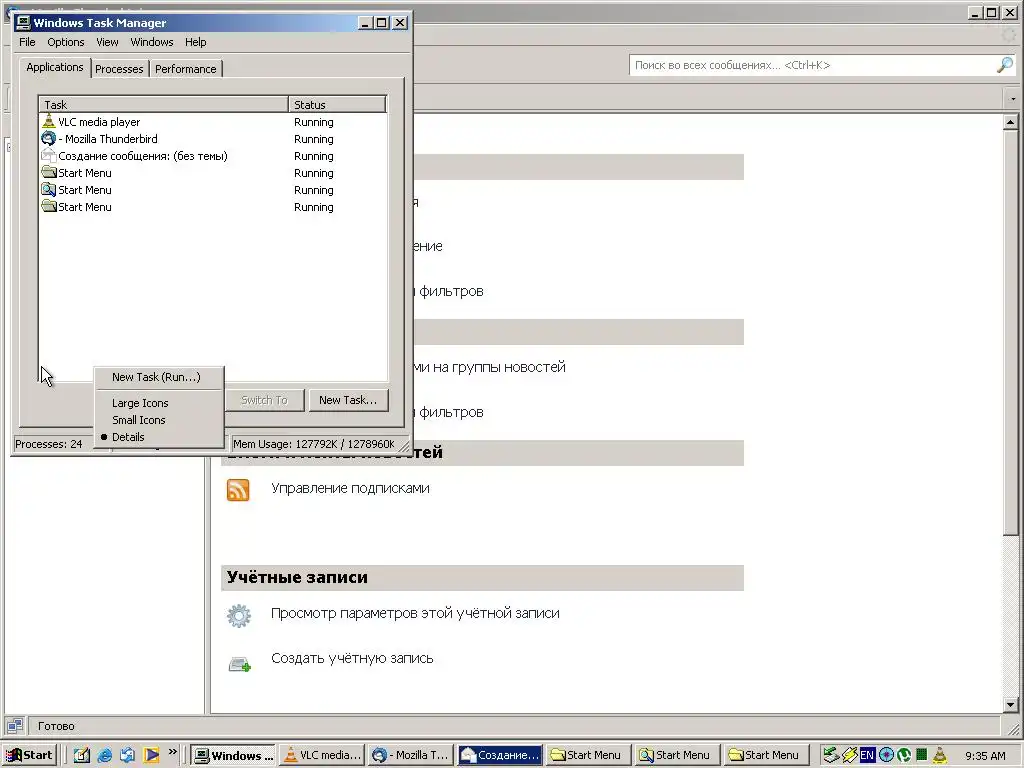This screenshot has width=1024, height=768.
Task: Click the VLC cone tray icon
Action: coord(940,756)
